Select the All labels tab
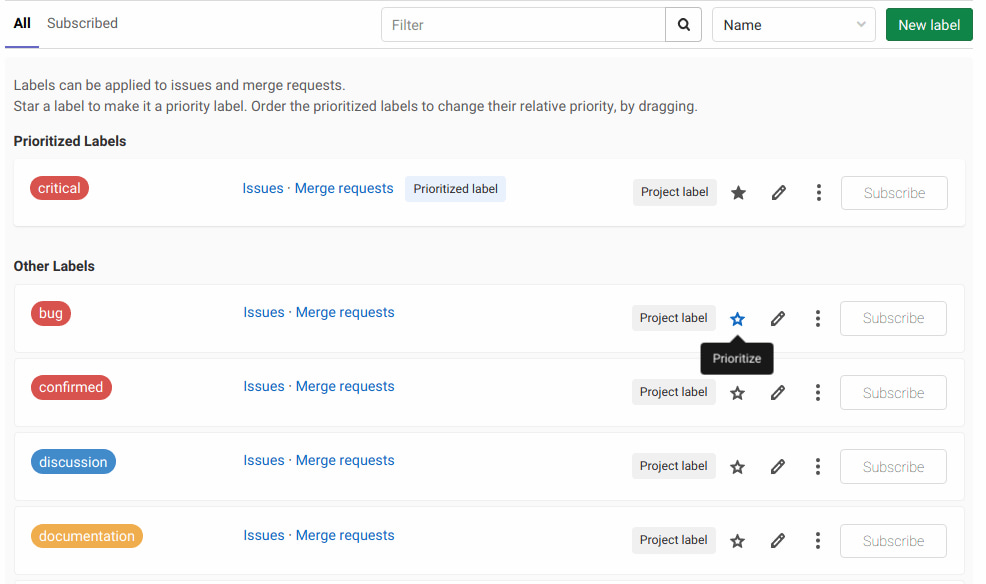 [x=21, y=22]
